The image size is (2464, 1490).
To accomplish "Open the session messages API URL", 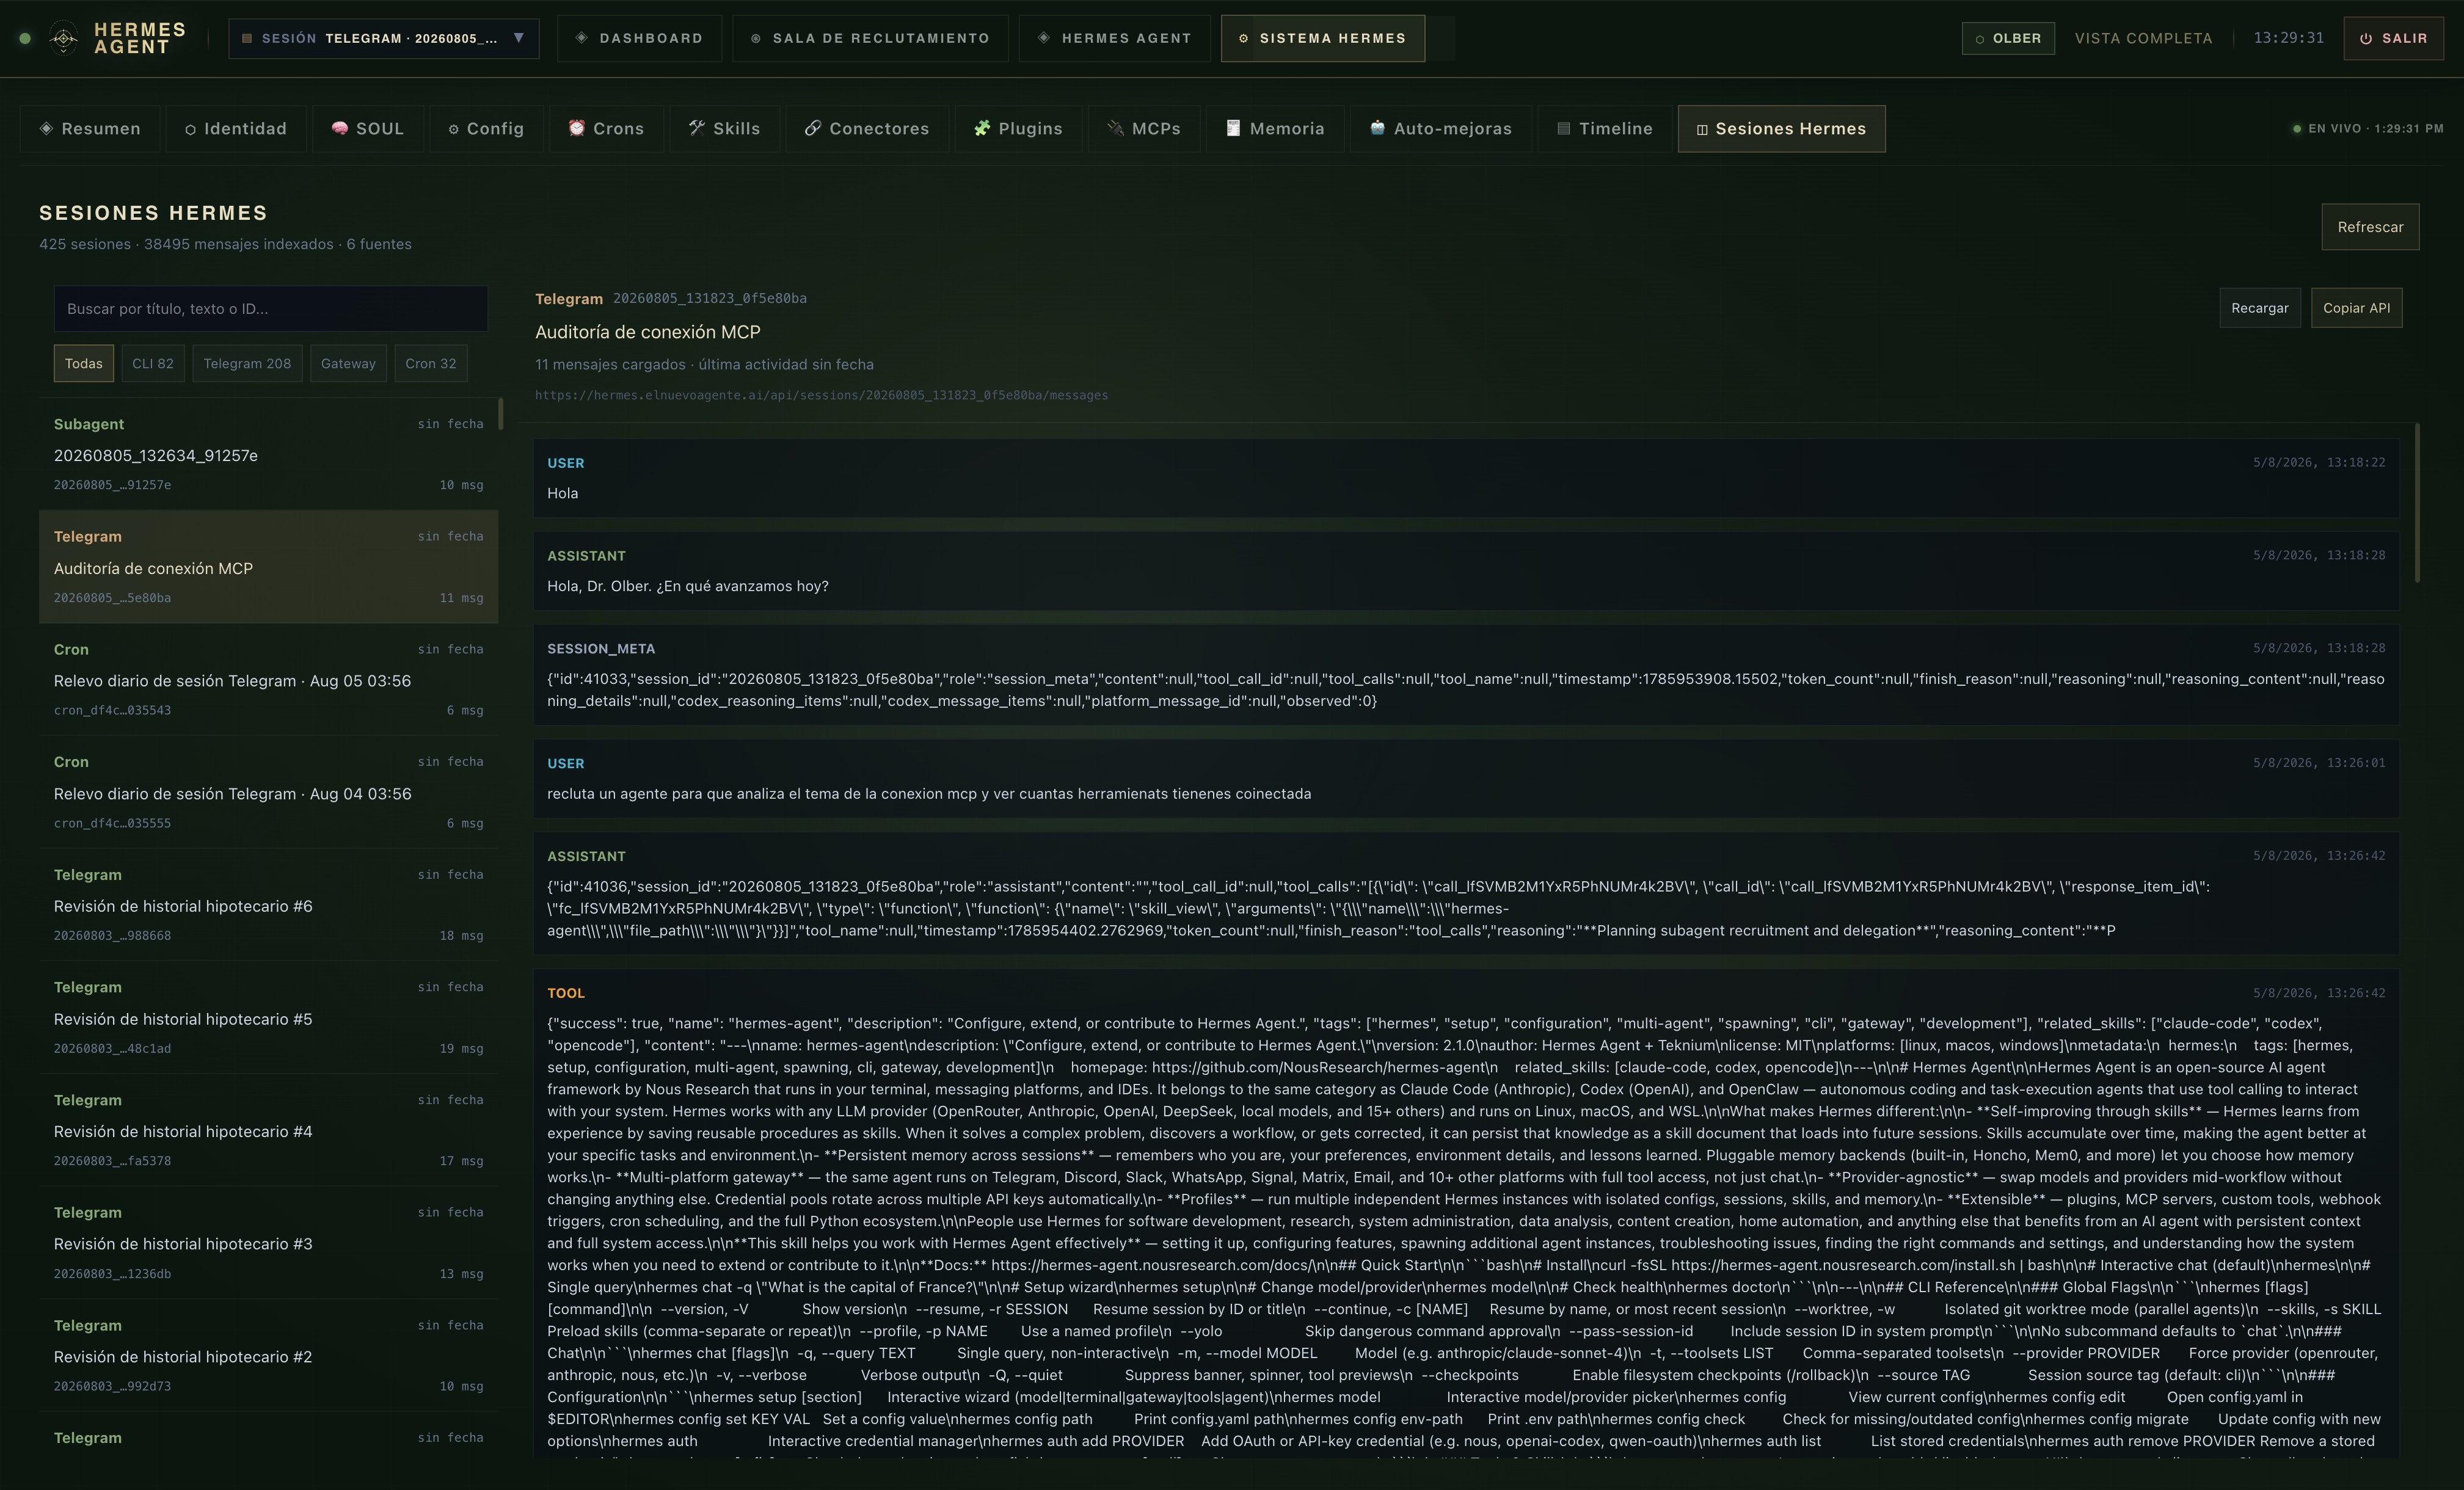I will click(x=821, y=395).
